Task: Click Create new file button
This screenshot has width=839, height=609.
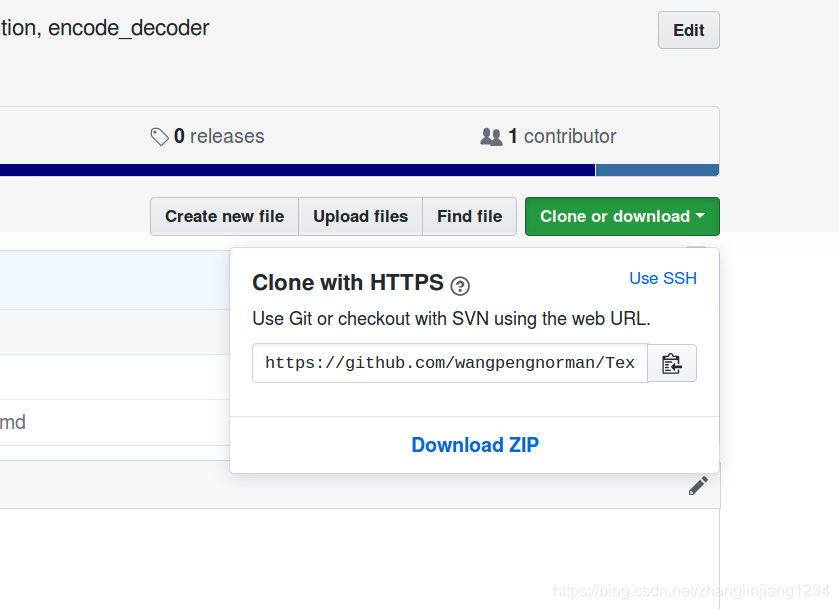Action: (224, 216)
